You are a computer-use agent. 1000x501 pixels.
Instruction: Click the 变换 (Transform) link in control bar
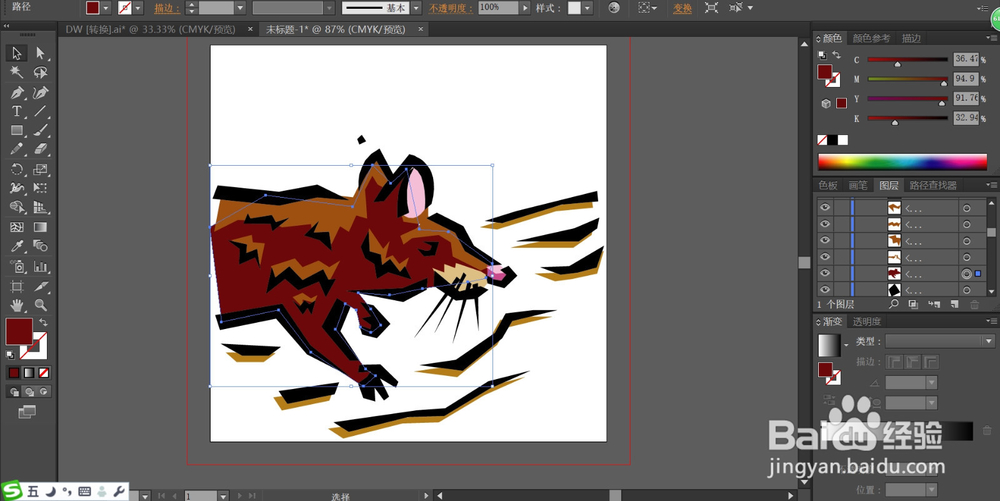point(682,8)
